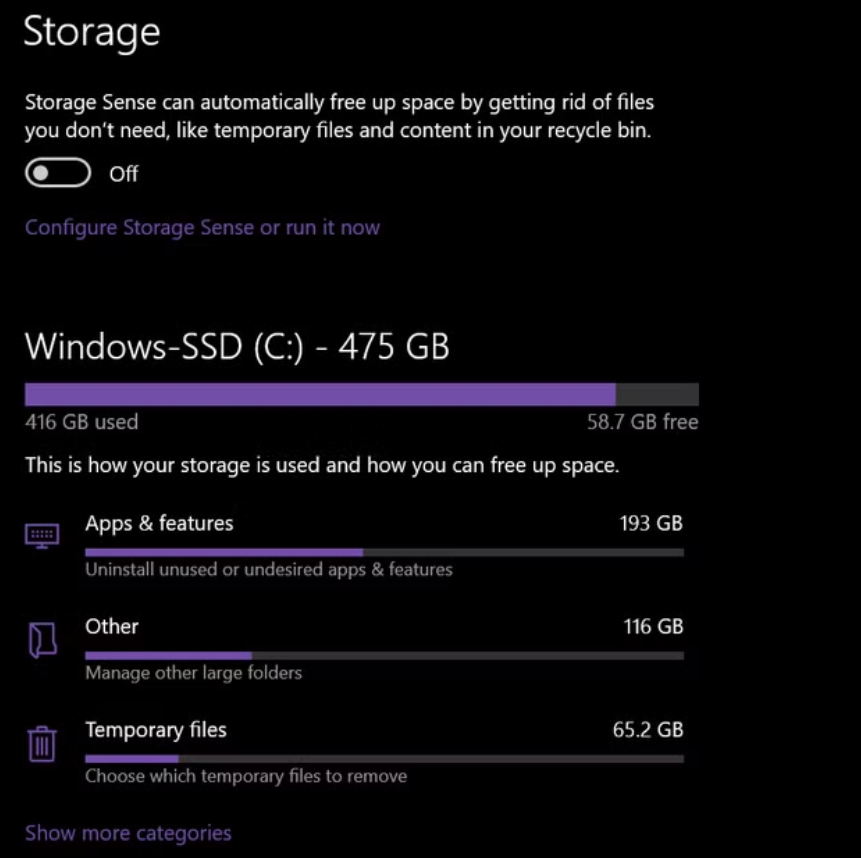The height and width of the screenshot is (858, 861).
Task: Click the Apps & features usage progress bar
Action: tap(383, 552)
